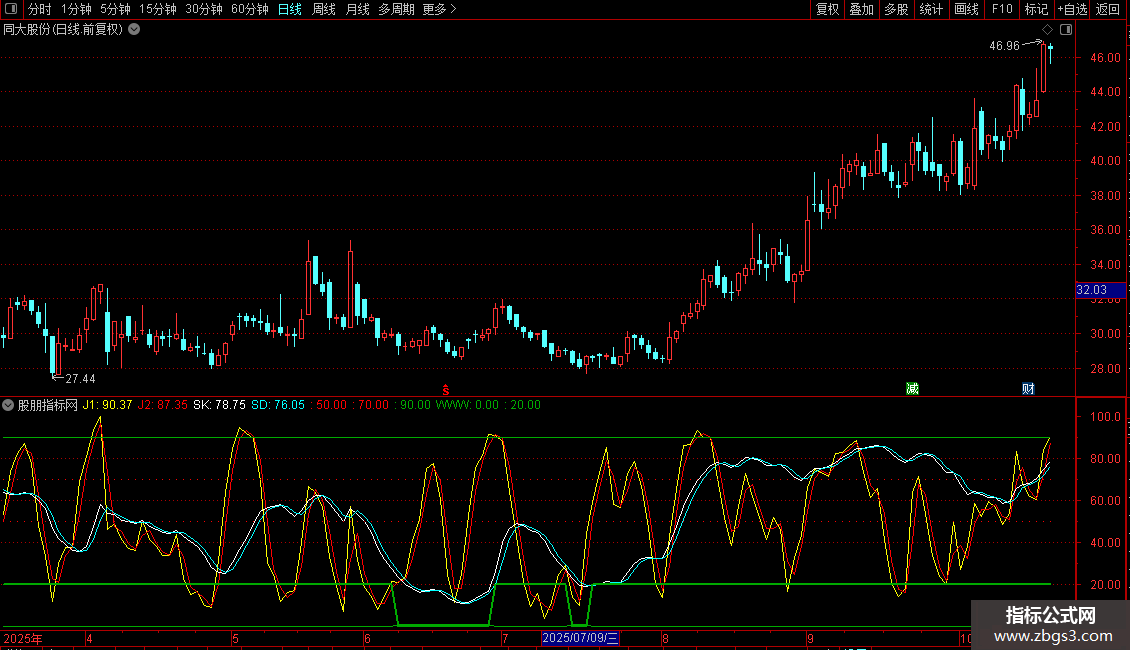Open the 画线 drawing tool
Viewport: 1130px width, 650px height.
tap(966, 9)
